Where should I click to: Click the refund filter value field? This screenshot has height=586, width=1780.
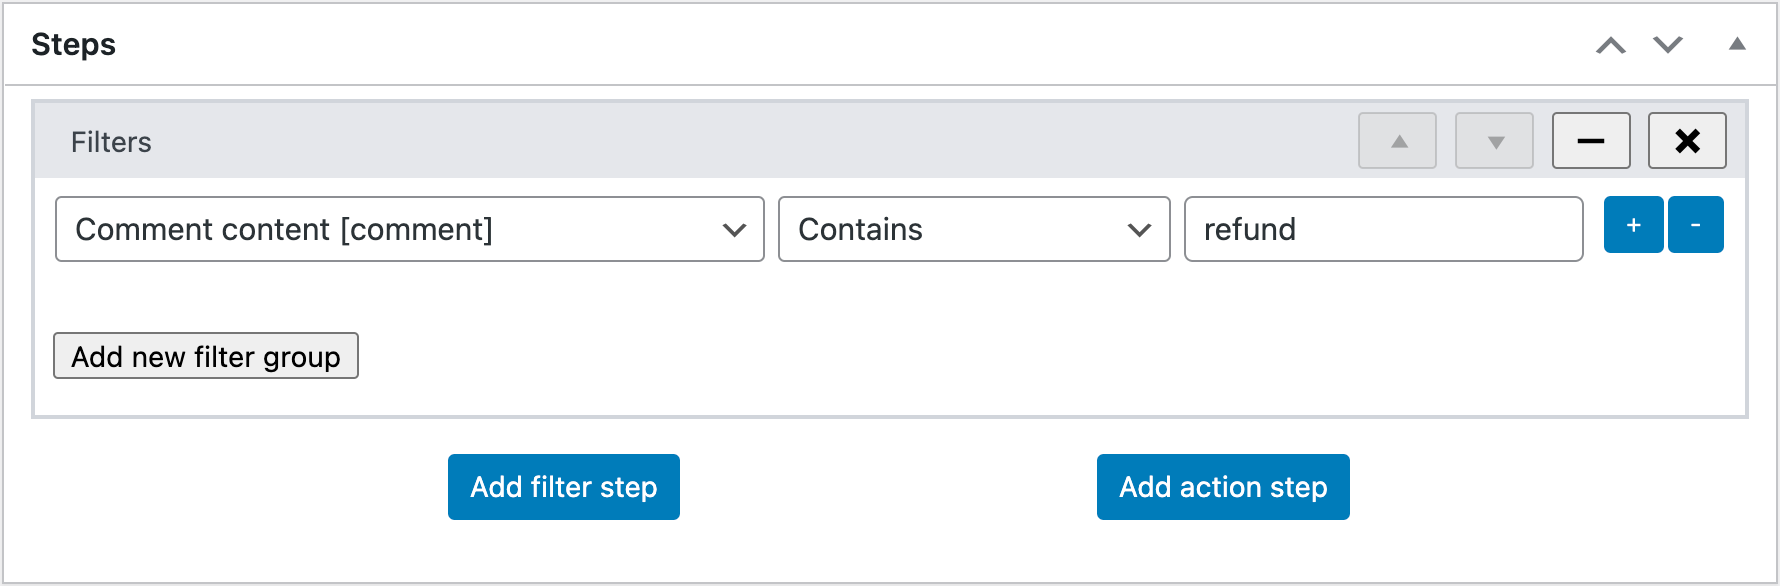(1382, 229)
